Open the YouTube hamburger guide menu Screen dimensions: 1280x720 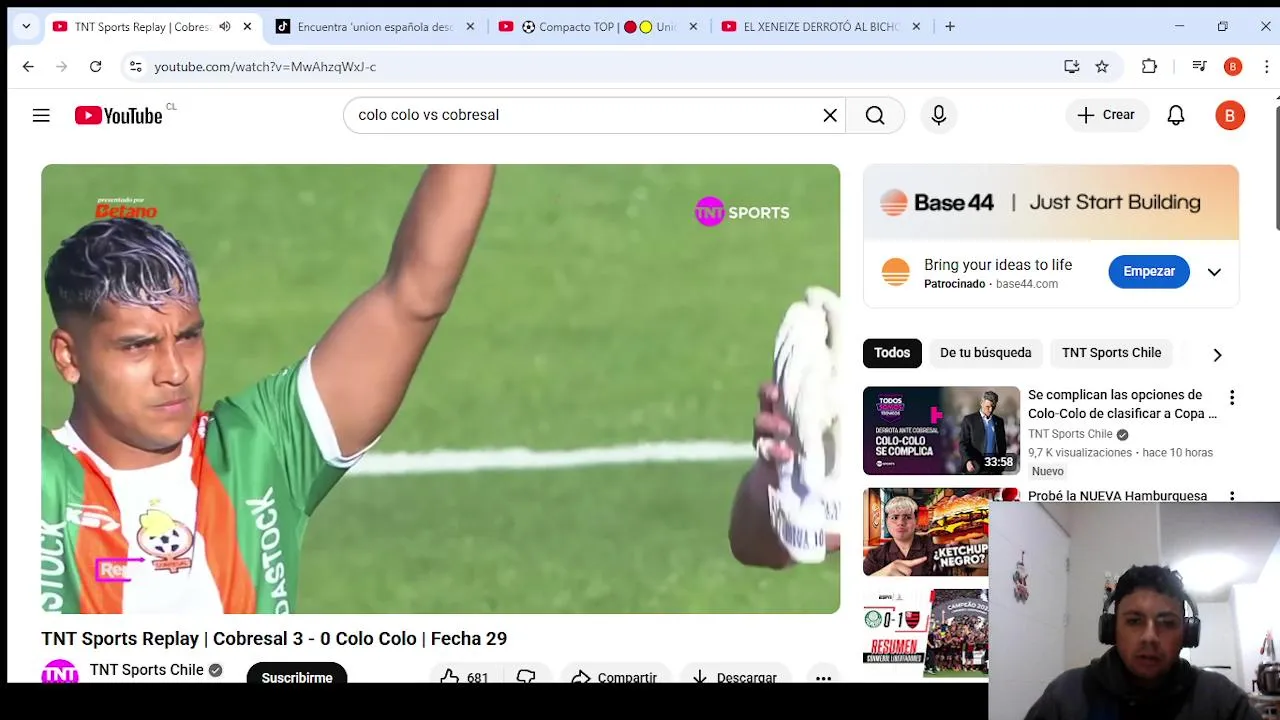coord(41,116)
